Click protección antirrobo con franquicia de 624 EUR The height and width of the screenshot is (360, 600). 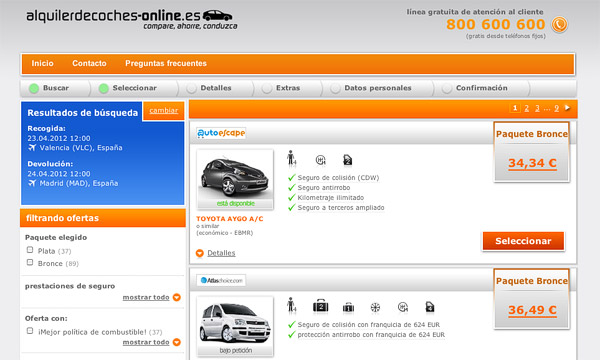click(x=371, y=334)
